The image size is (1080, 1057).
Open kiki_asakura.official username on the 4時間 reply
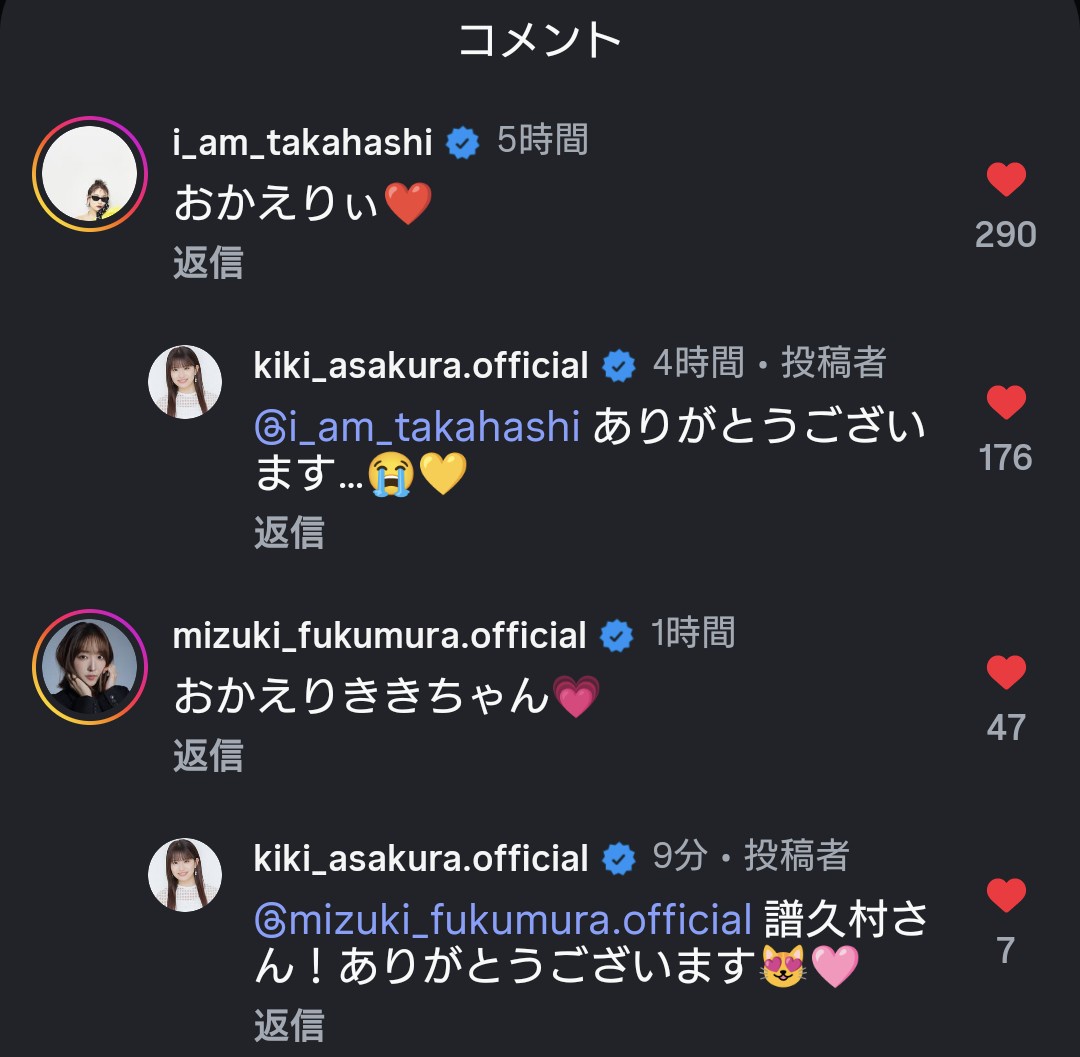421,365
